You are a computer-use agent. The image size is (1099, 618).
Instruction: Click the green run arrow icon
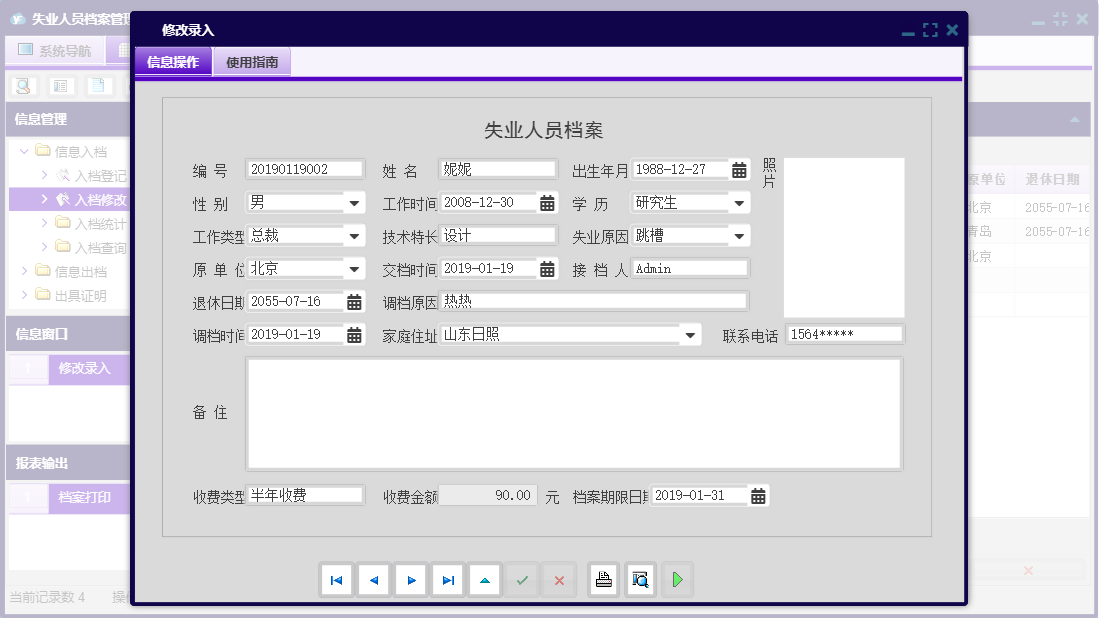click(677, 579)
